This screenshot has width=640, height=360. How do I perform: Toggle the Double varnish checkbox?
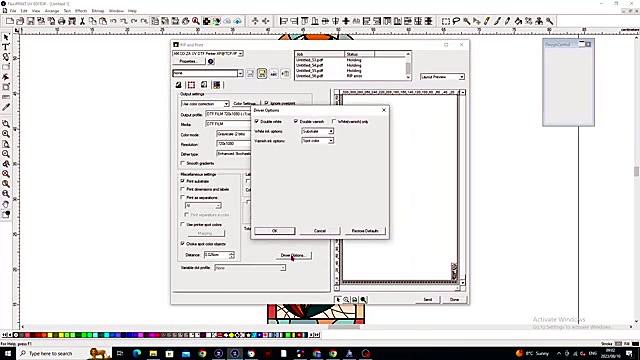click(x=296, y=121)
